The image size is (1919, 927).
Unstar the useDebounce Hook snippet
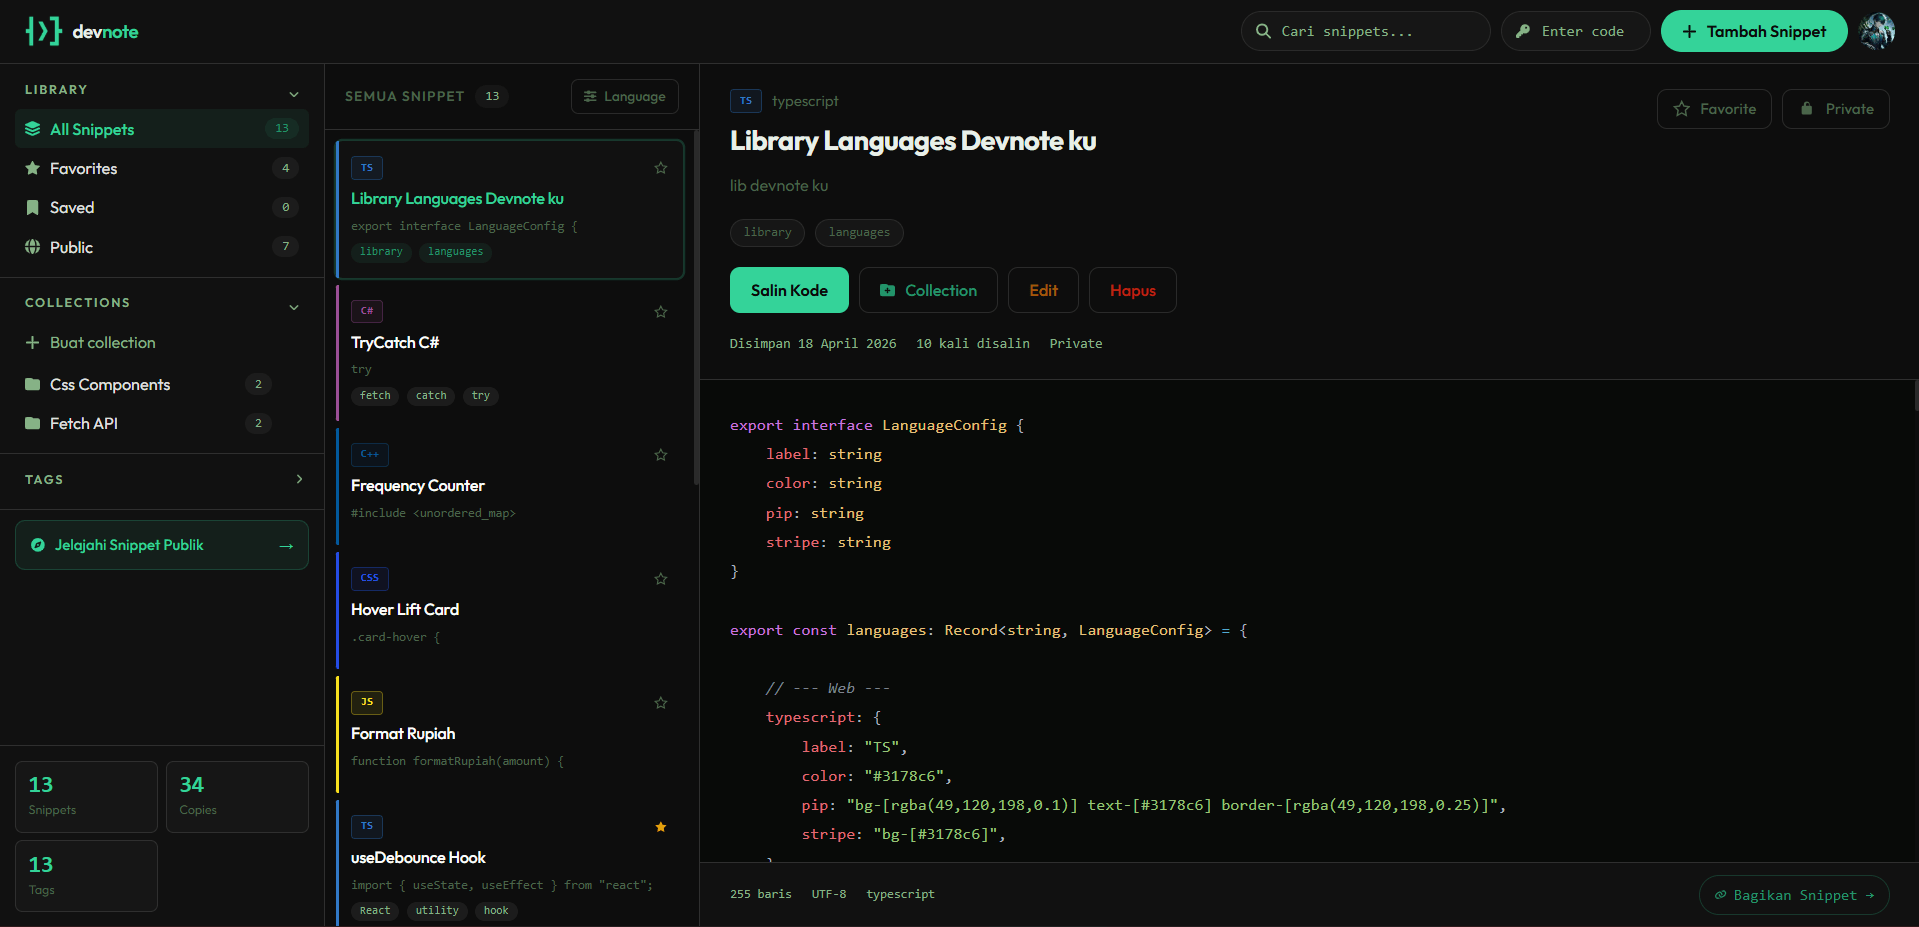pyautogui.click(x=660, y=827)
